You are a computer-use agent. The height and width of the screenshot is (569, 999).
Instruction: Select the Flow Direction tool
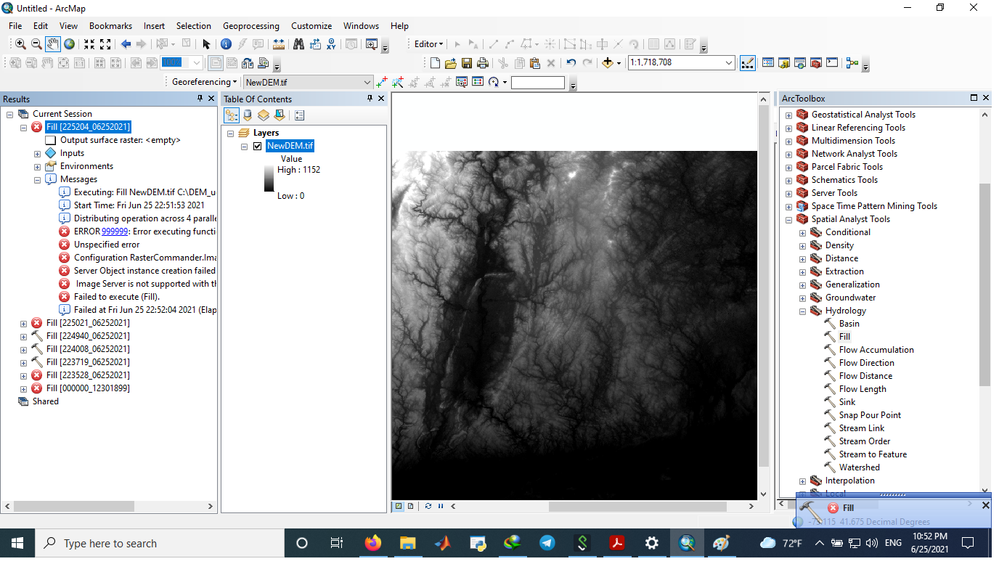tap(866, 363)
